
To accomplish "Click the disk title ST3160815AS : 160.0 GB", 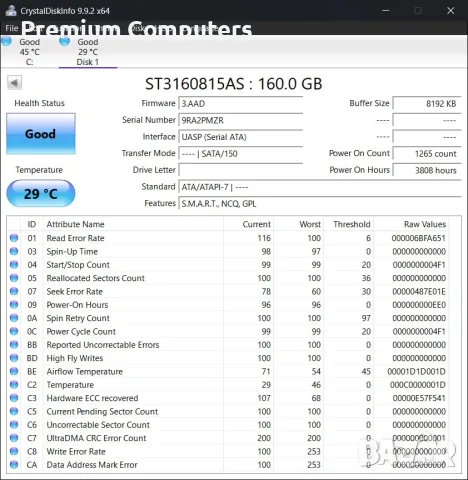I will 234,84.
